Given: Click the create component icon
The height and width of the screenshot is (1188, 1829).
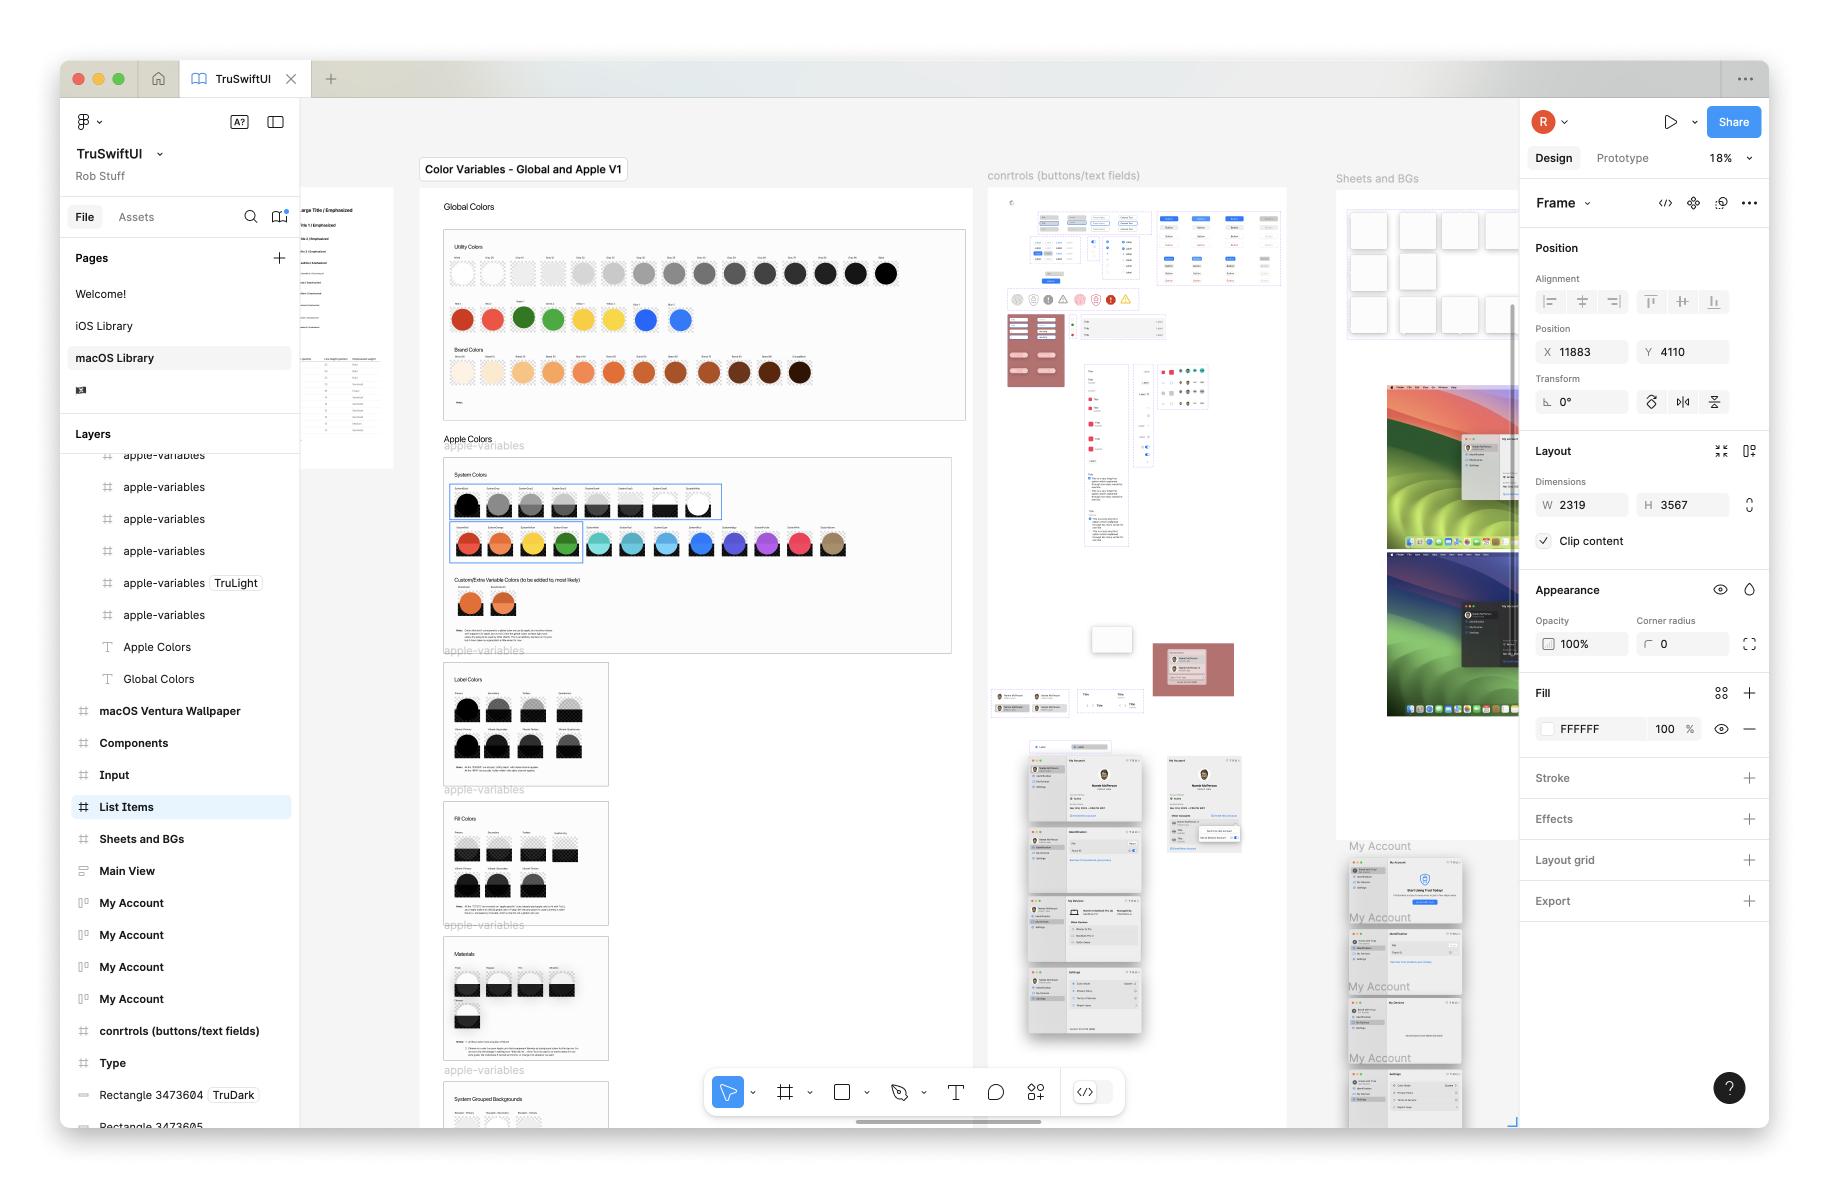Looking at the screenshot, I should click(x=1693, y=203).
